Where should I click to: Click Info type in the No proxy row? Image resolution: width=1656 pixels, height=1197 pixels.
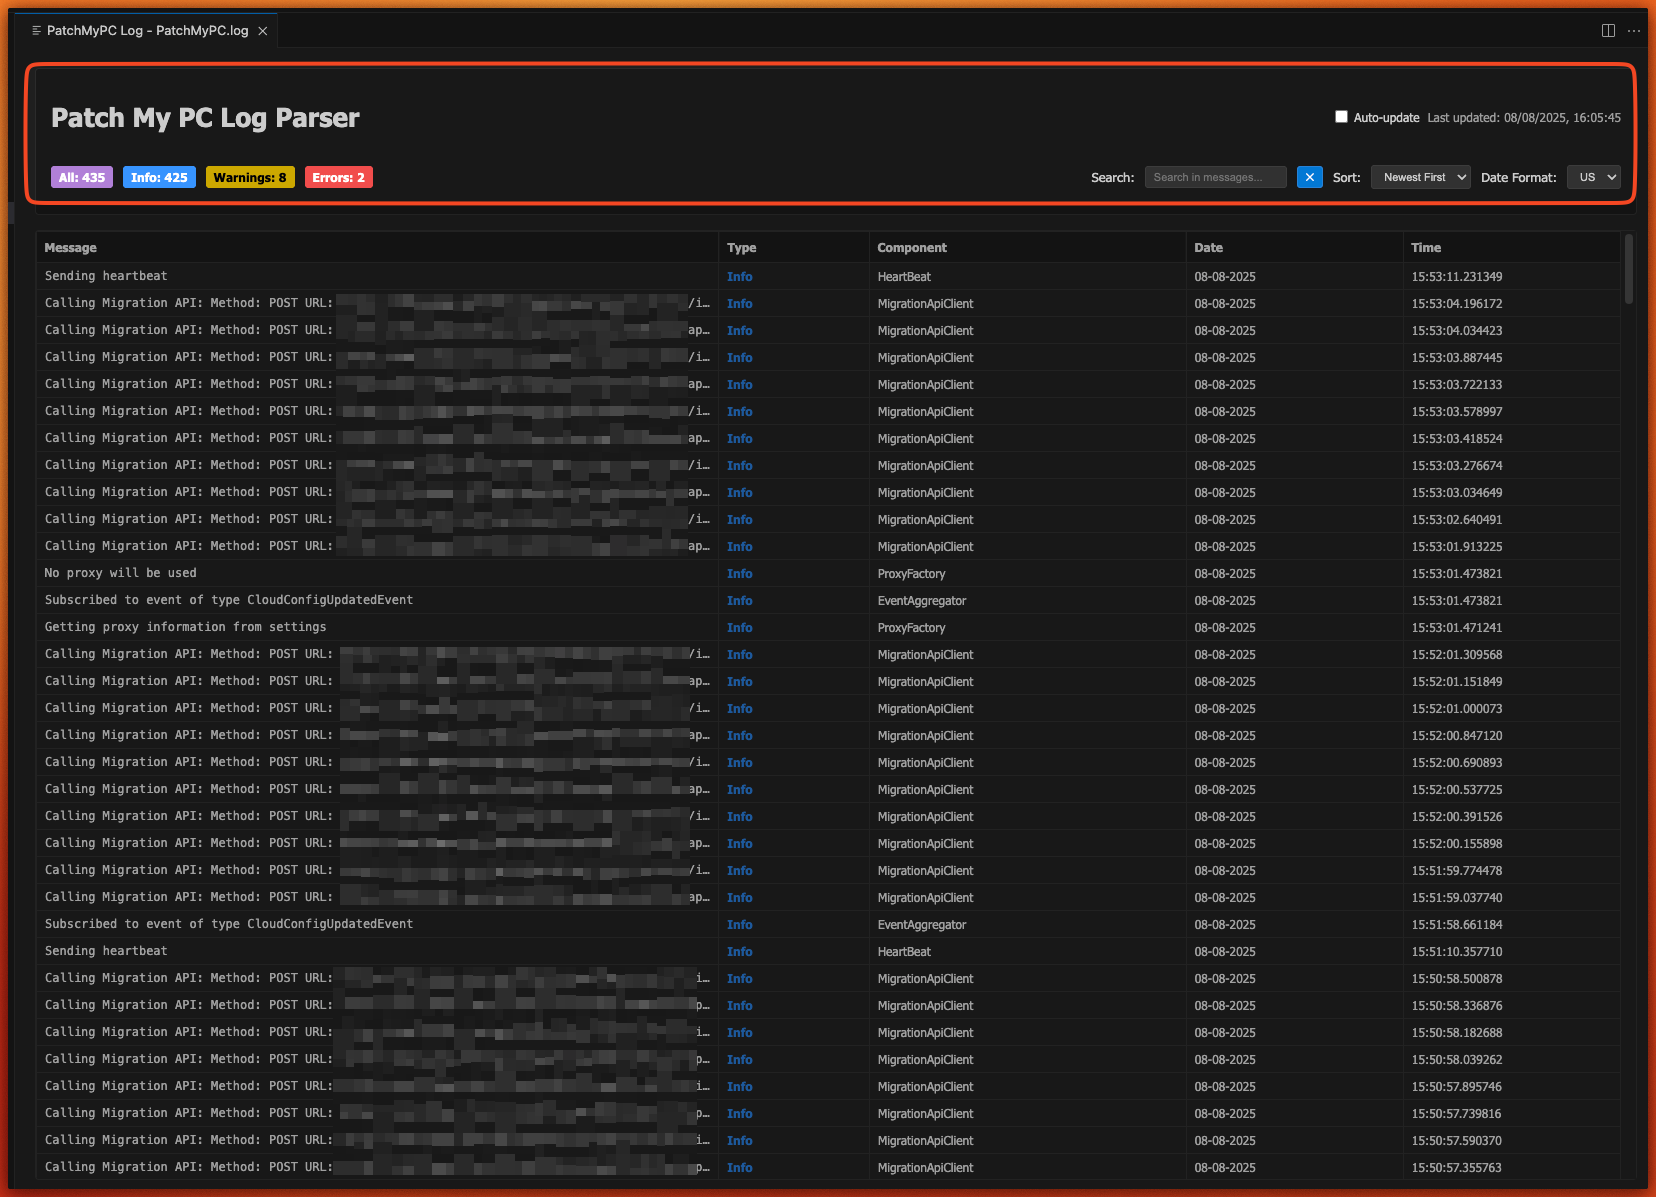click(x=740, y=574)
